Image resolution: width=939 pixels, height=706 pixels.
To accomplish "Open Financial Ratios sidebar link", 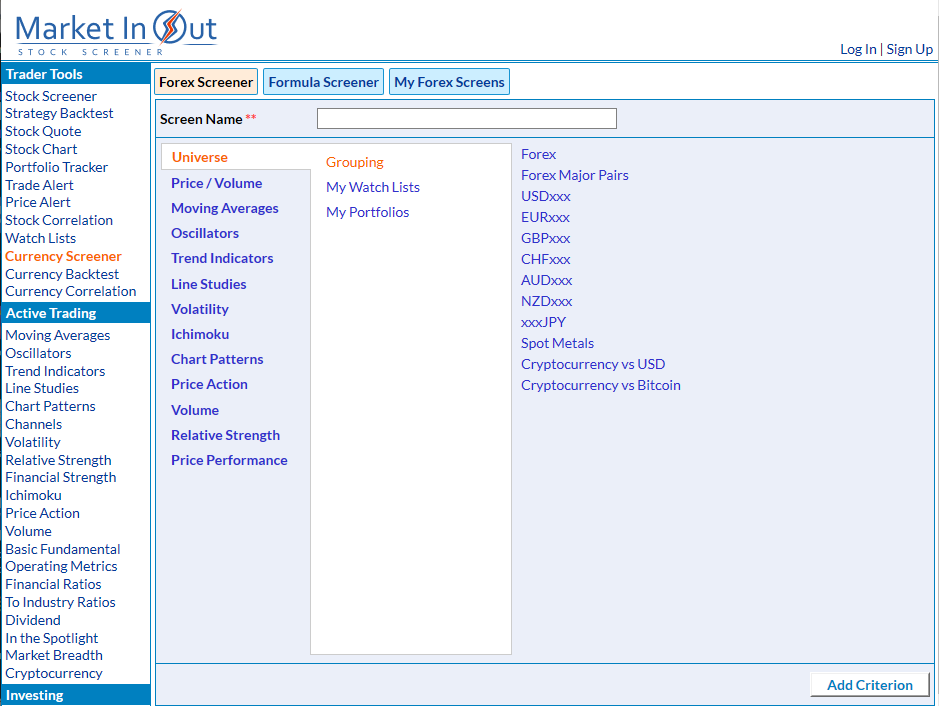I will coord(53,584).
